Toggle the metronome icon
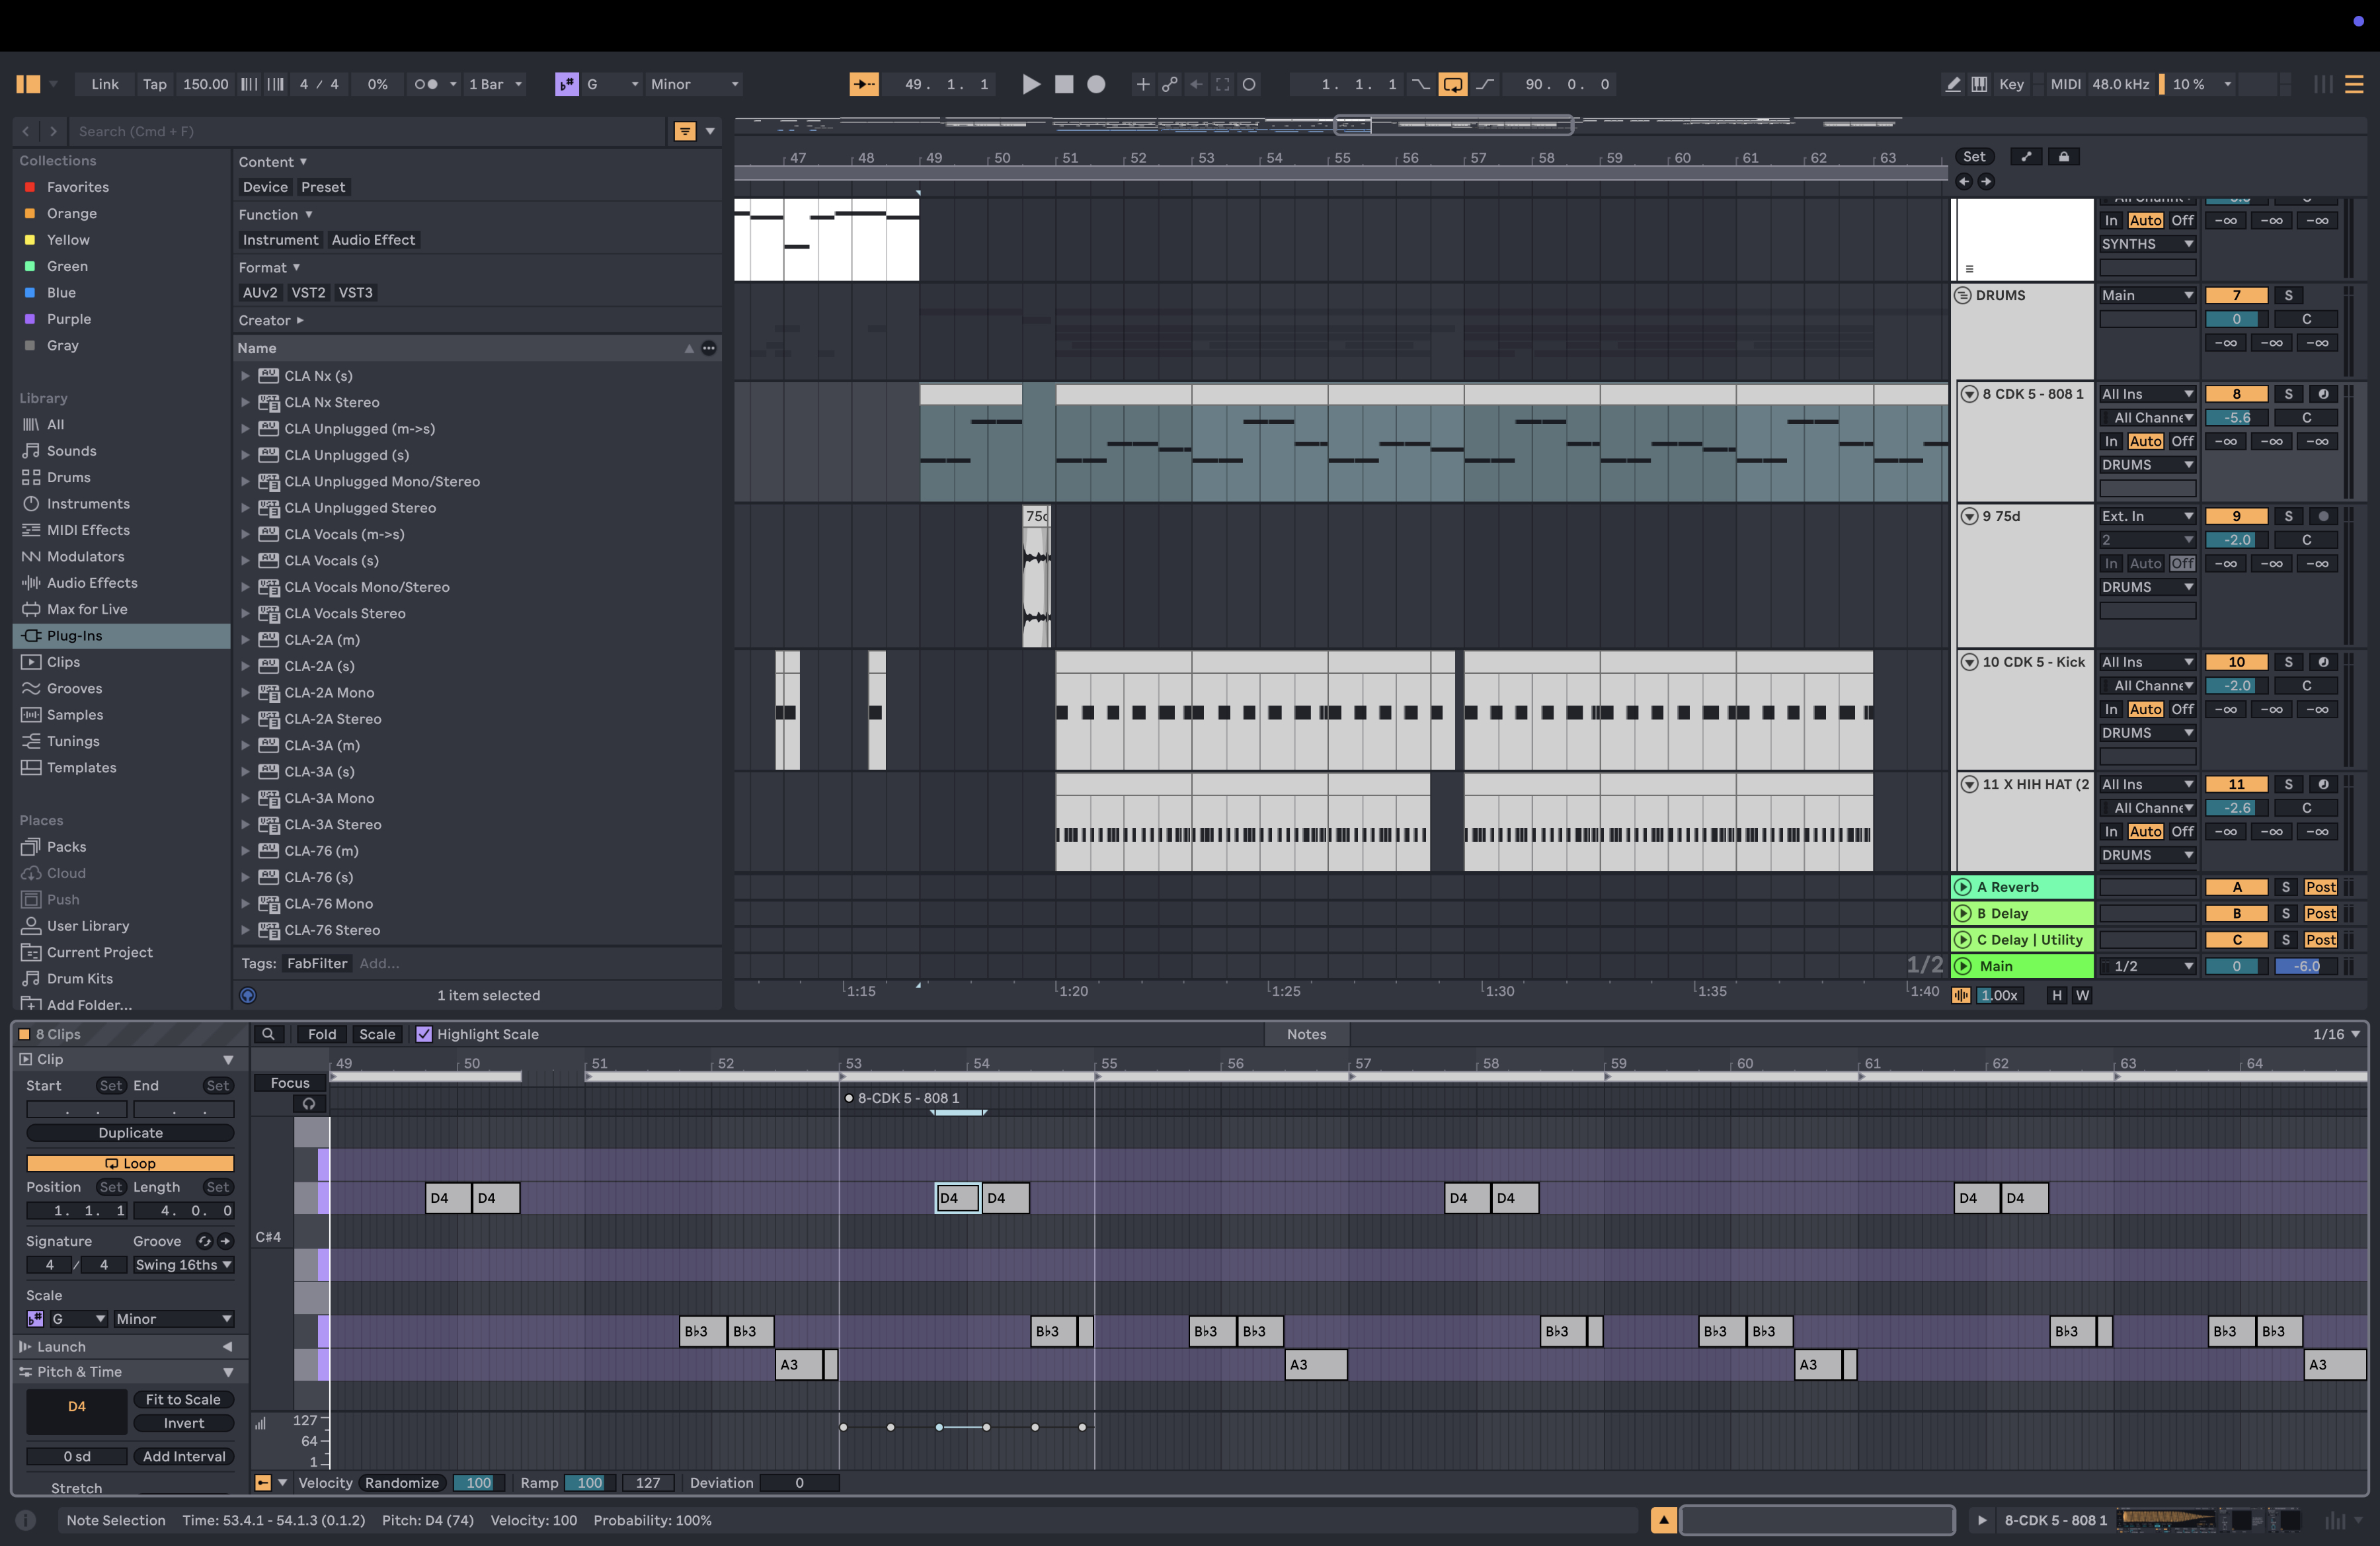The image size is (2380, 1546). pyautogui.click(x=426, y=84)
